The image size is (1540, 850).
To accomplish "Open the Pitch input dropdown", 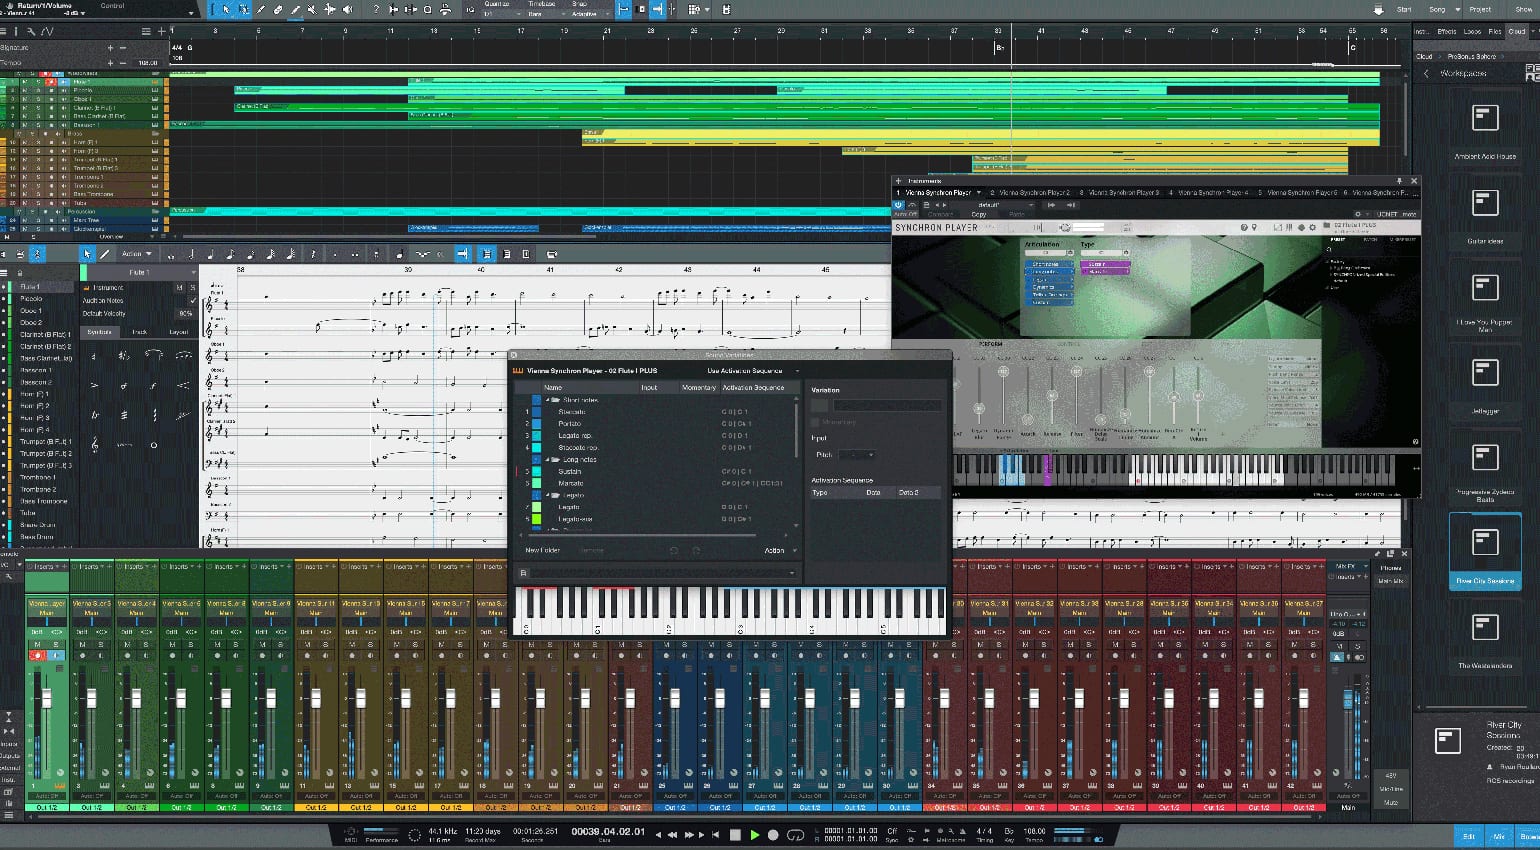I will pos(857,455).
